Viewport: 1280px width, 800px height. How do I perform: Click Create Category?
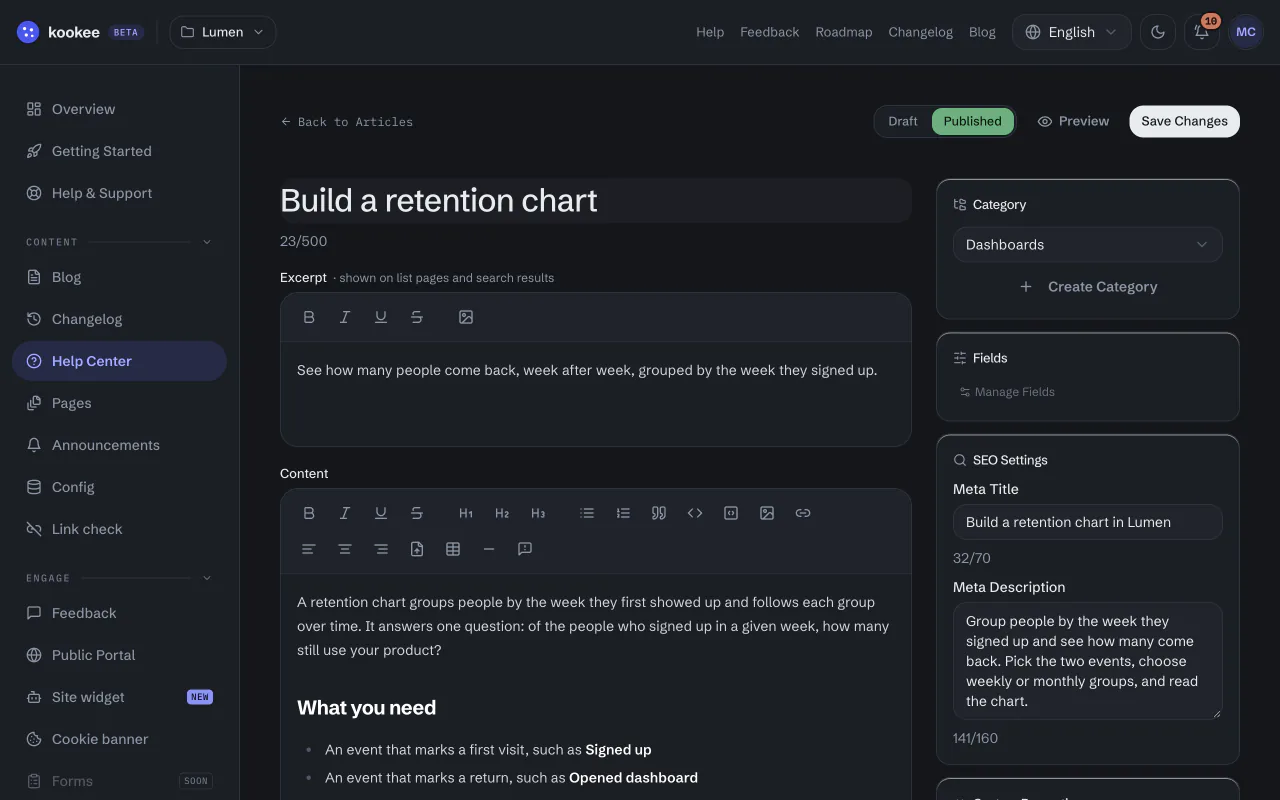[1088, 287]
